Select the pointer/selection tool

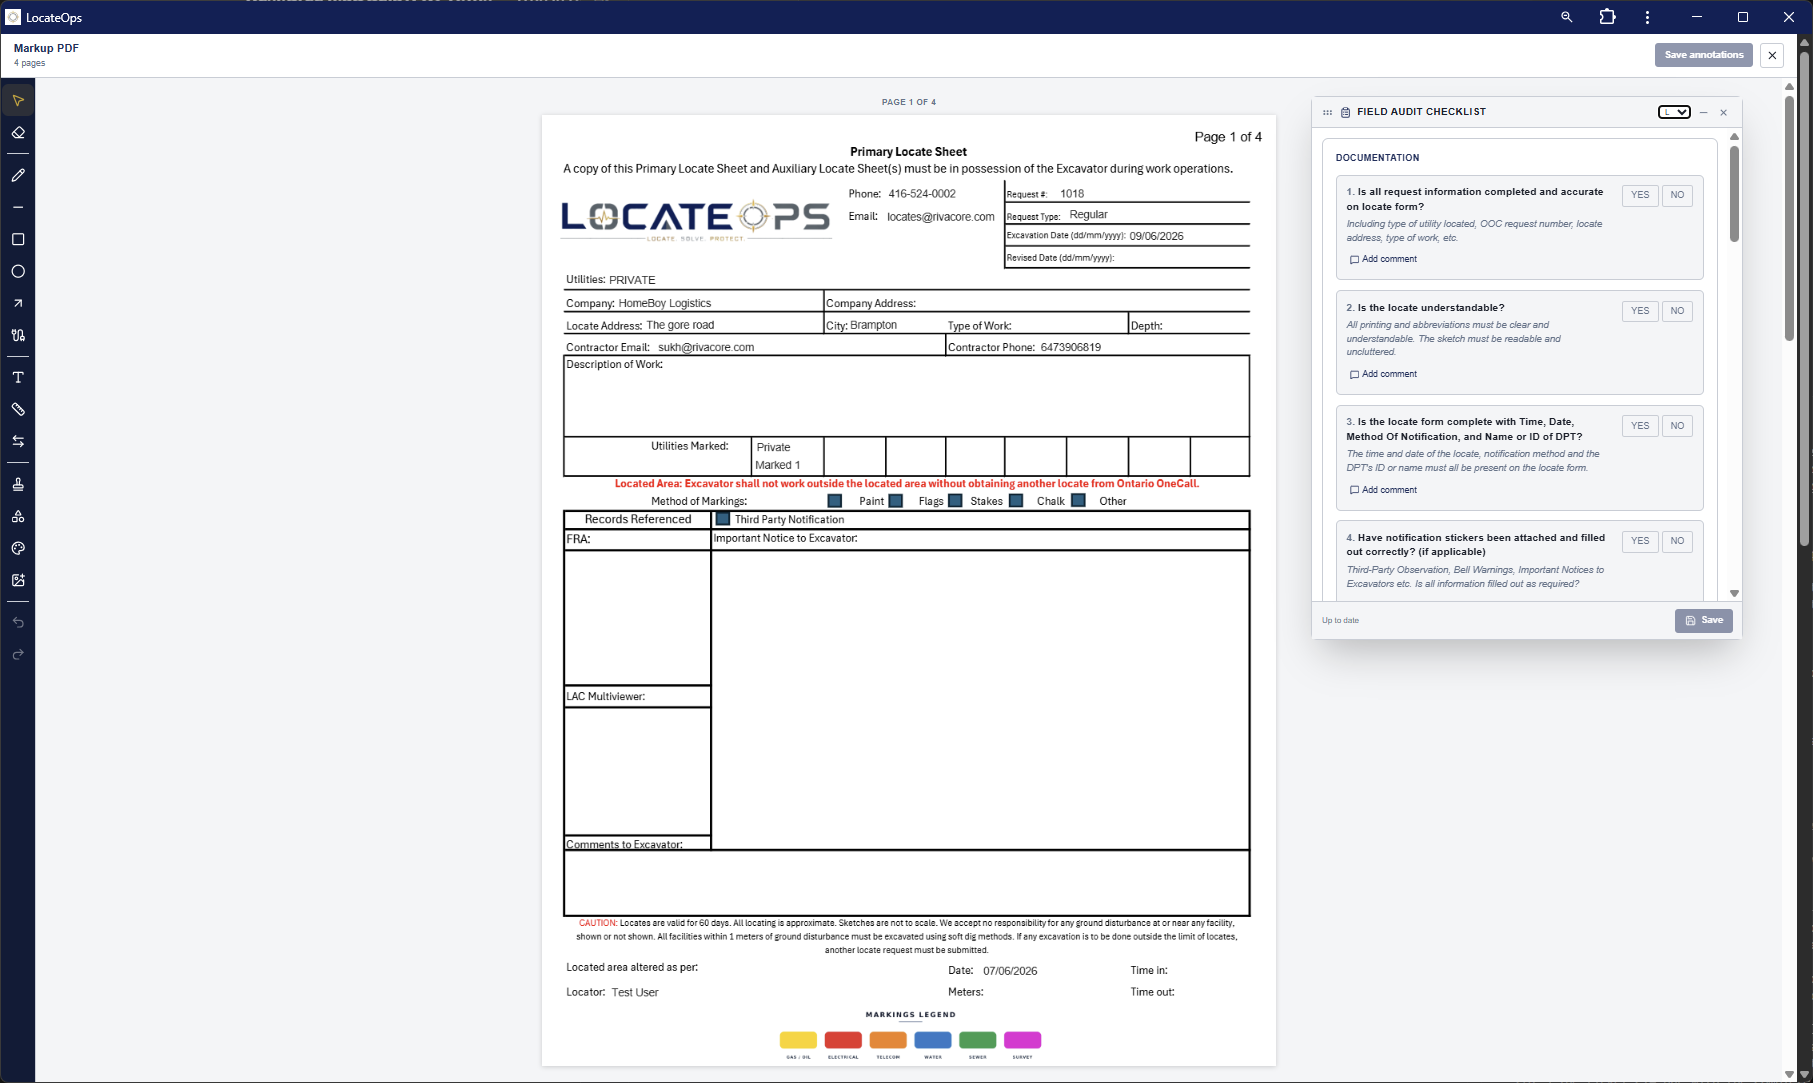[x=18, y=101]
